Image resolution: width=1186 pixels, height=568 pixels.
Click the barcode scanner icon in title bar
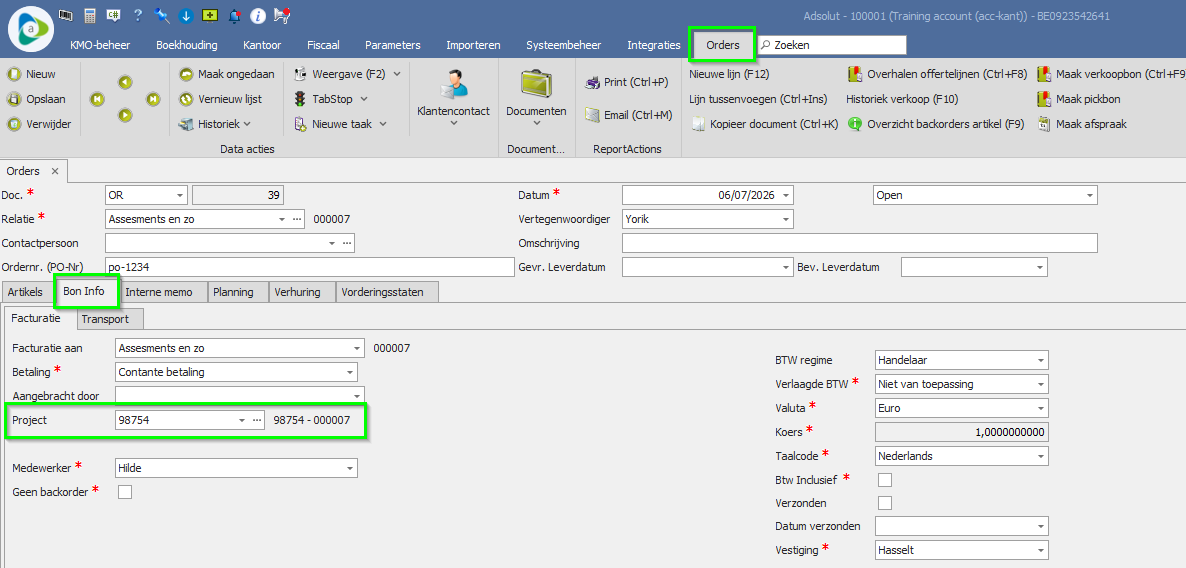65,14
